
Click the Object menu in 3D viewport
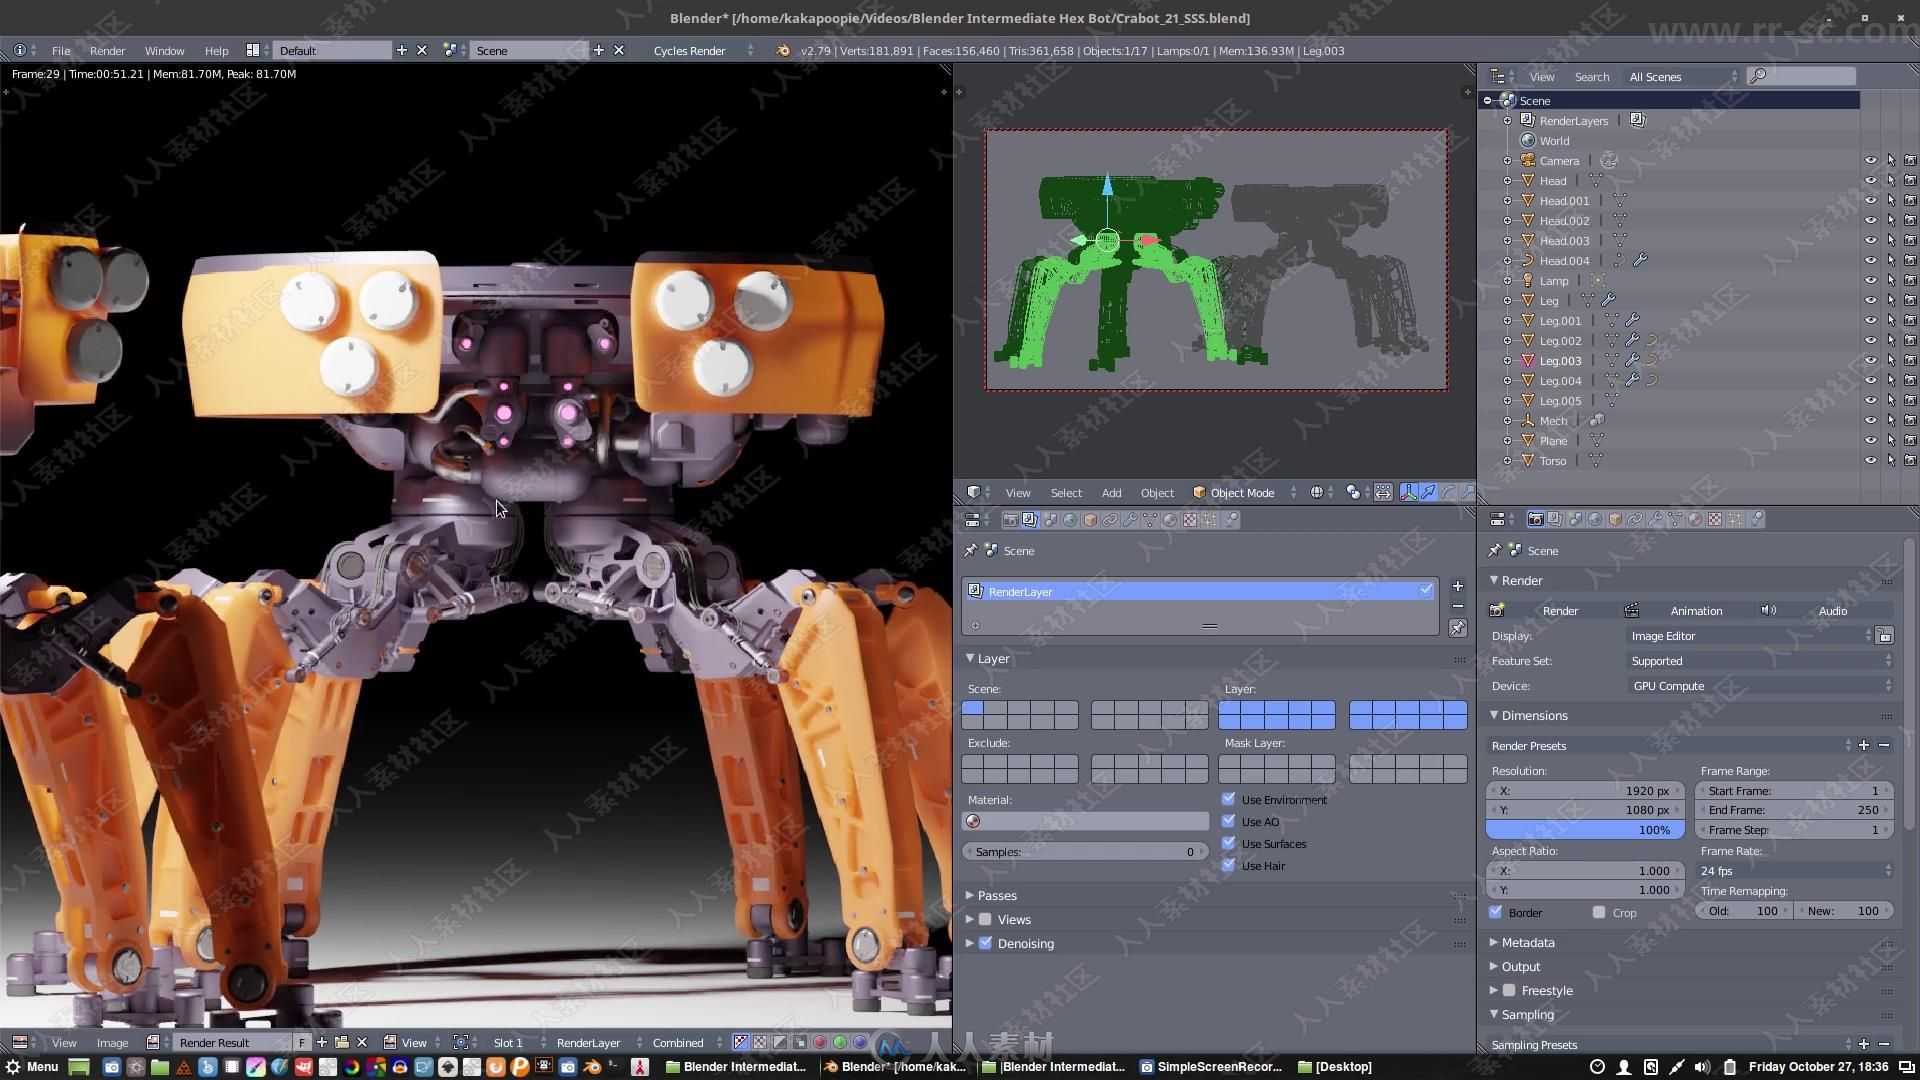[x=1155, y=492]
